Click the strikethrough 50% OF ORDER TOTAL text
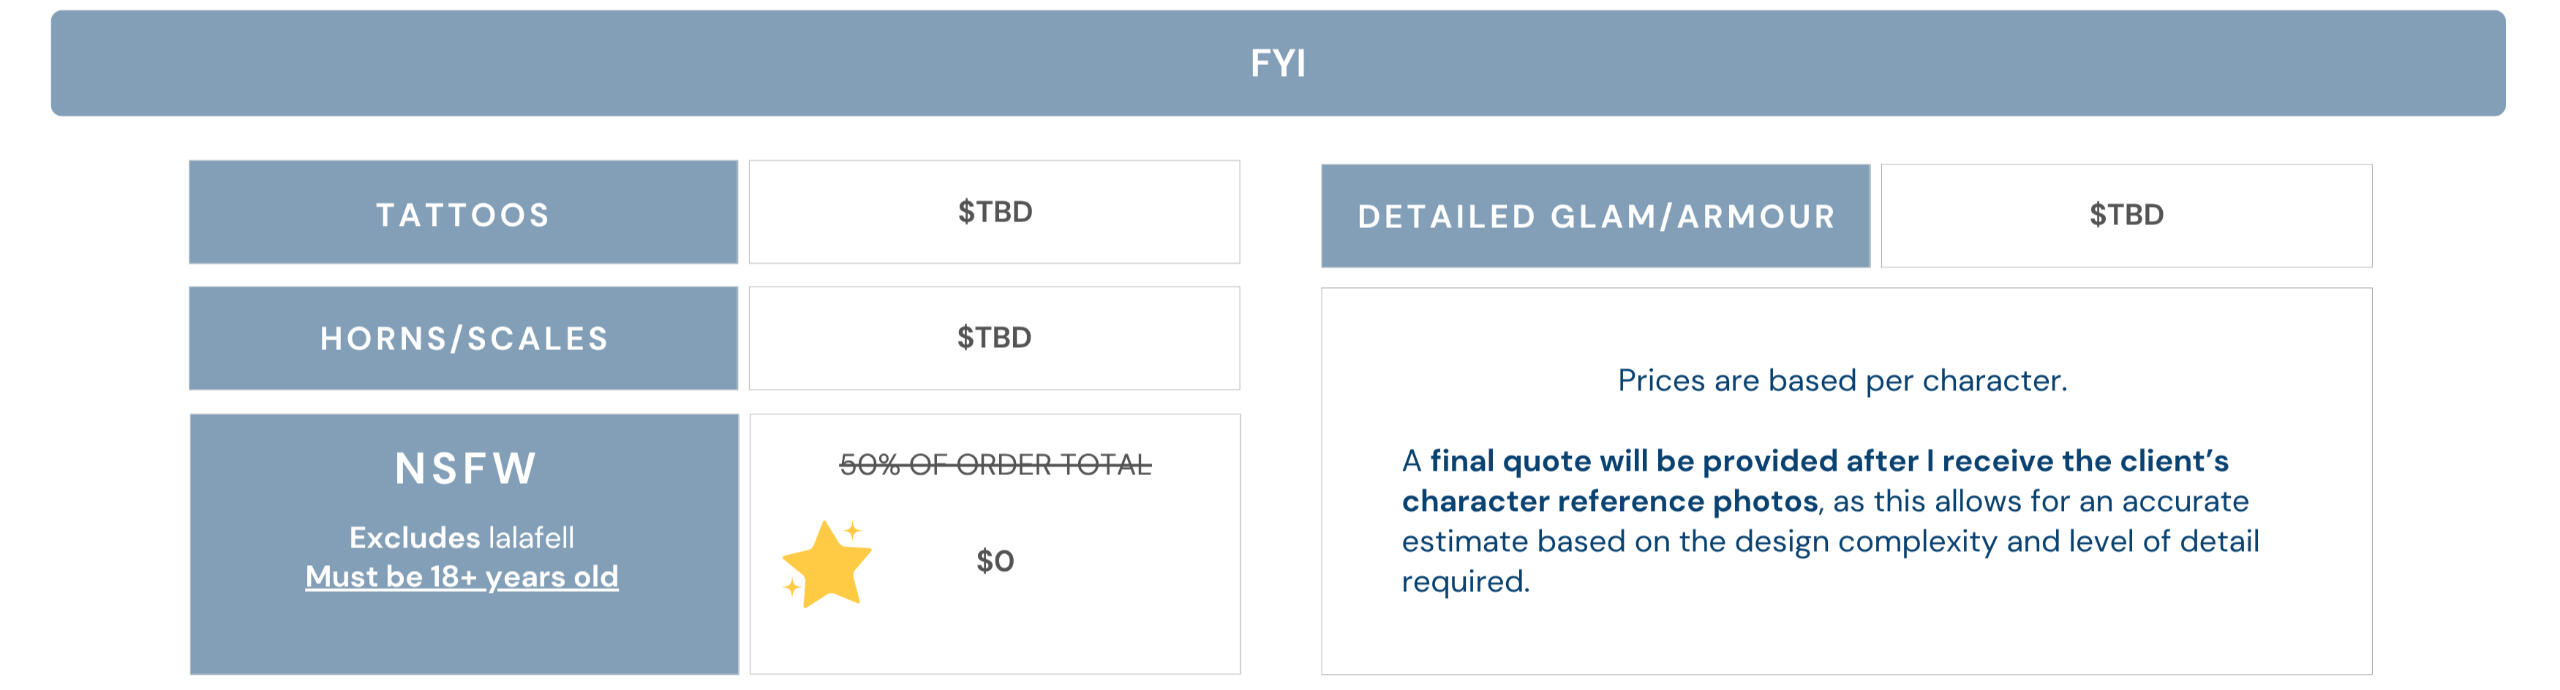Viewport: 2560px width, 690px height. [x=995, y=465]
